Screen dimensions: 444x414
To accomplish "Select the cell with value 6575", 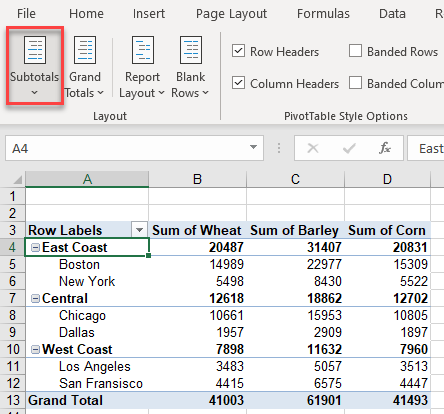I will [x=295, y=383].
